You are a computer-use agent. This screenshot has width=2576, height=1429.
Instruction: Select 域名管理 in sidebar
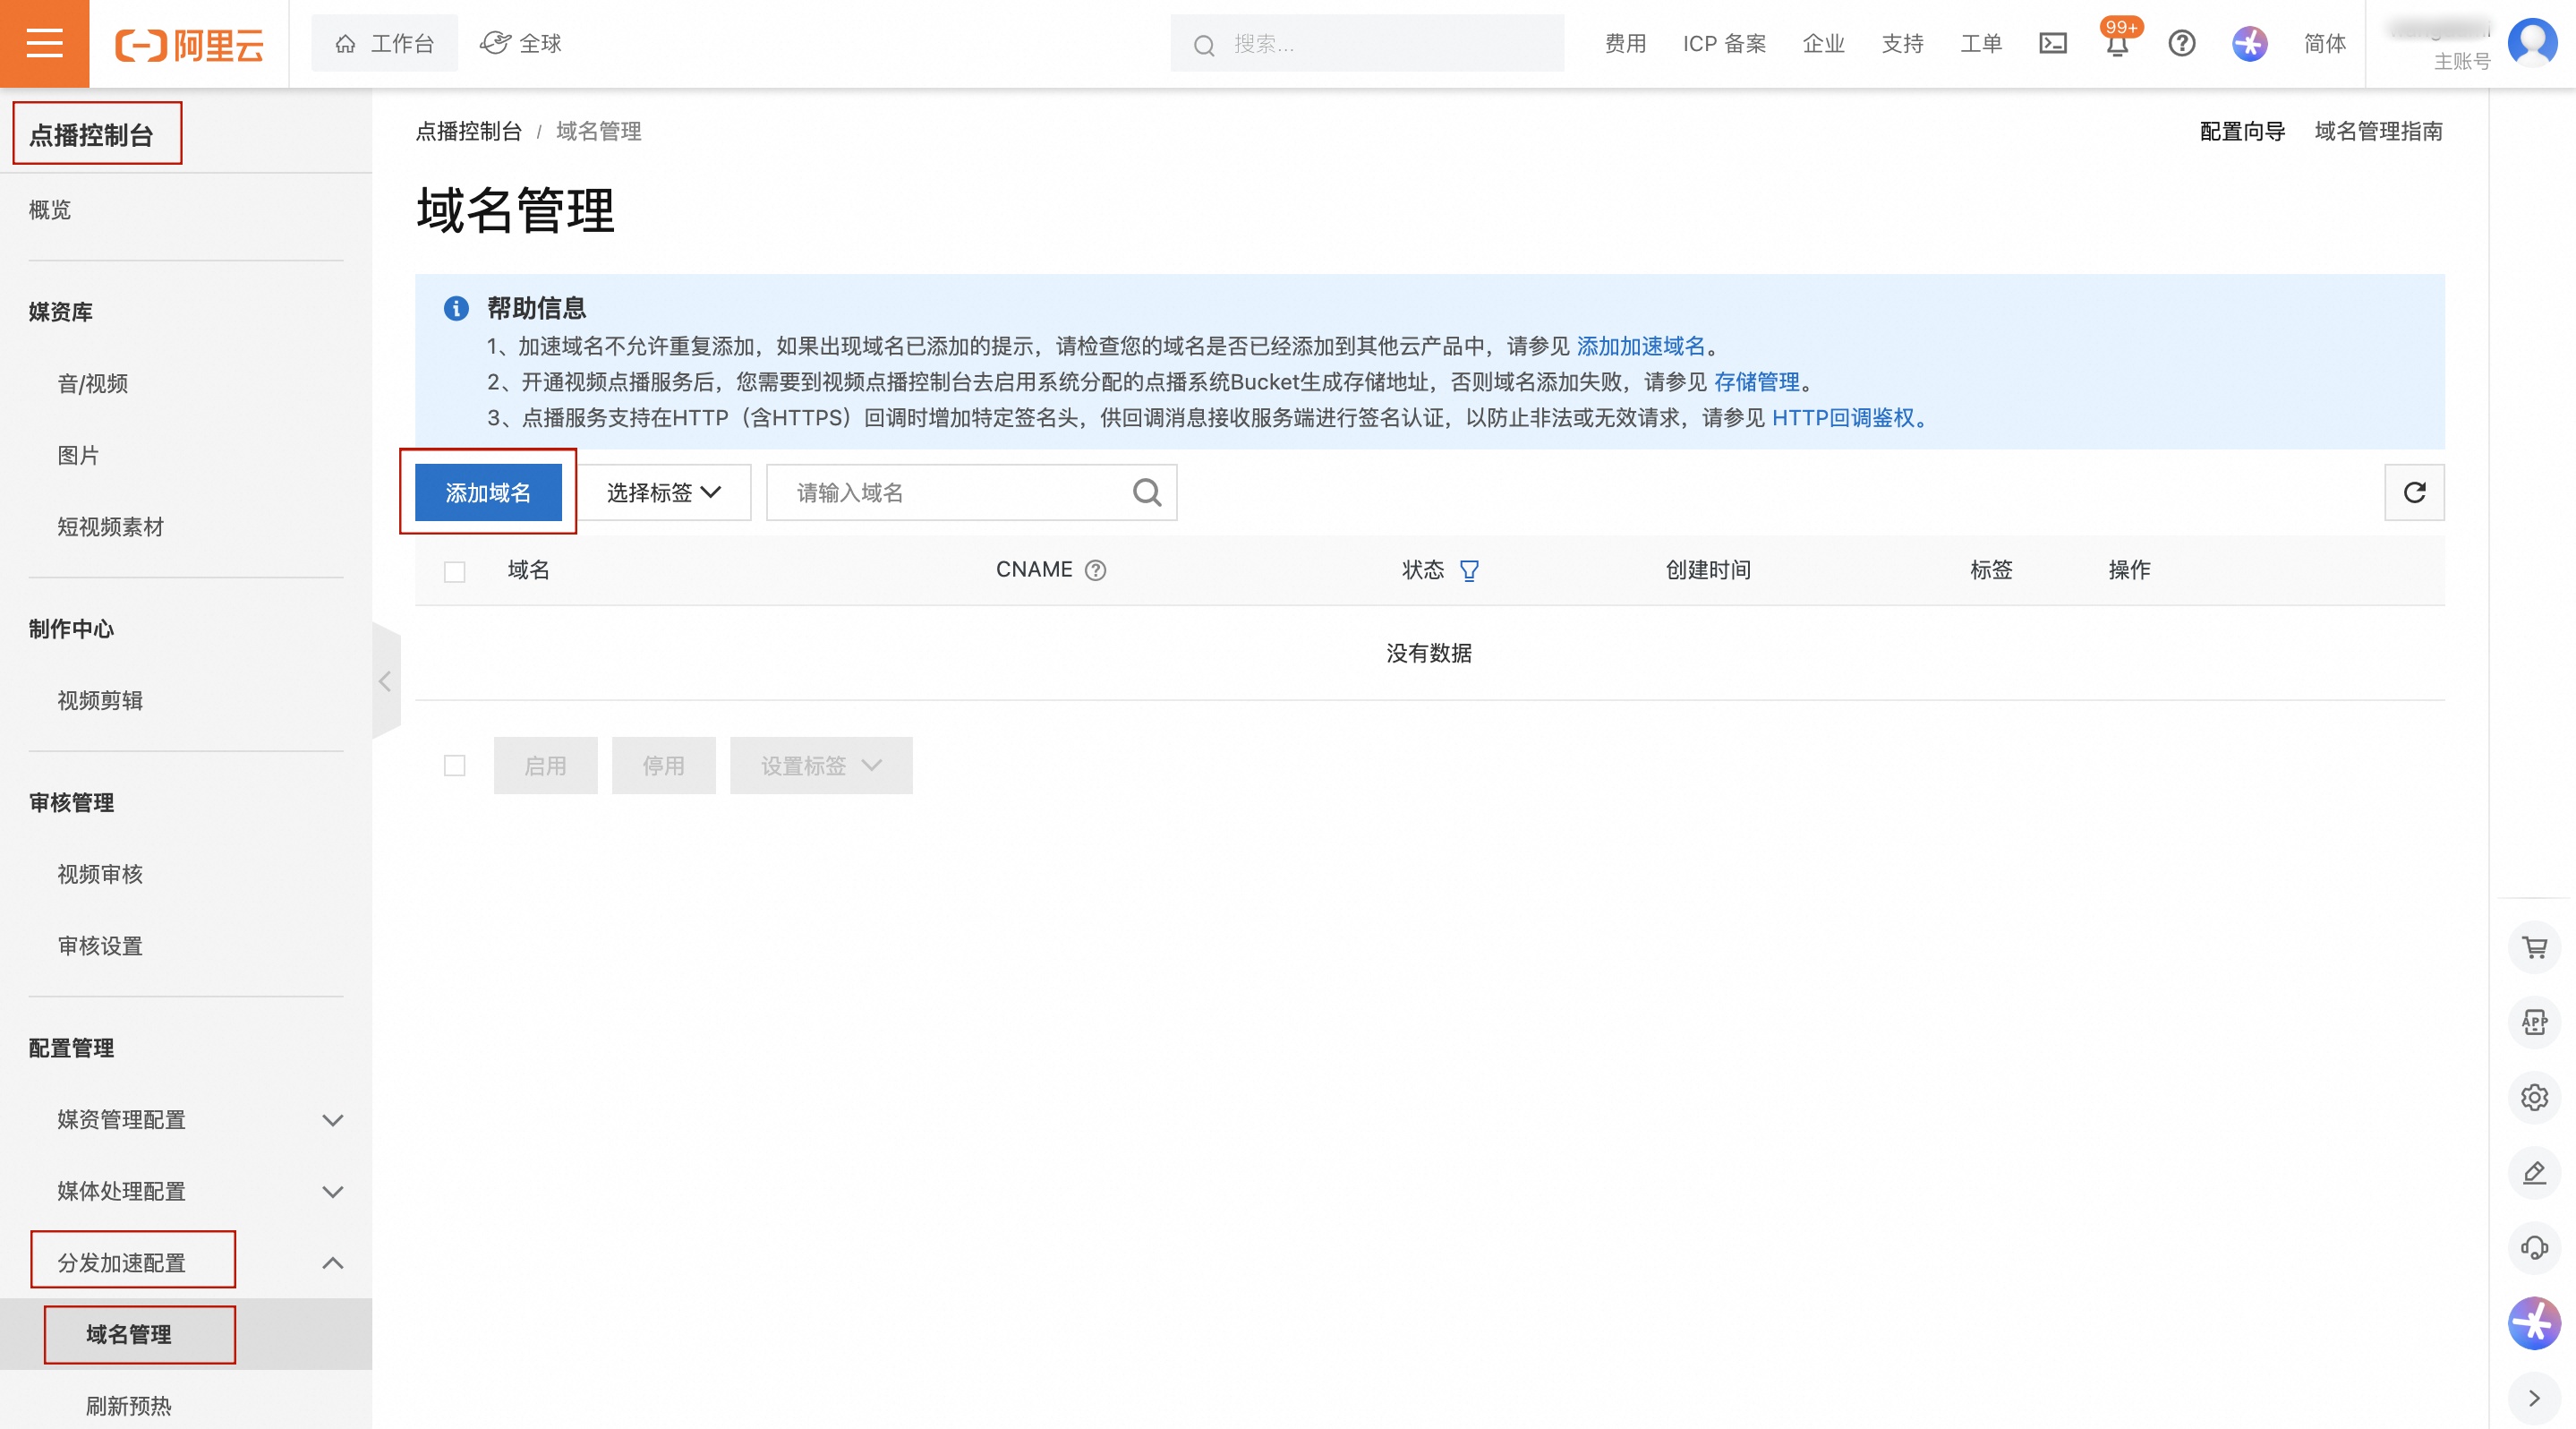coord(186,1334)
